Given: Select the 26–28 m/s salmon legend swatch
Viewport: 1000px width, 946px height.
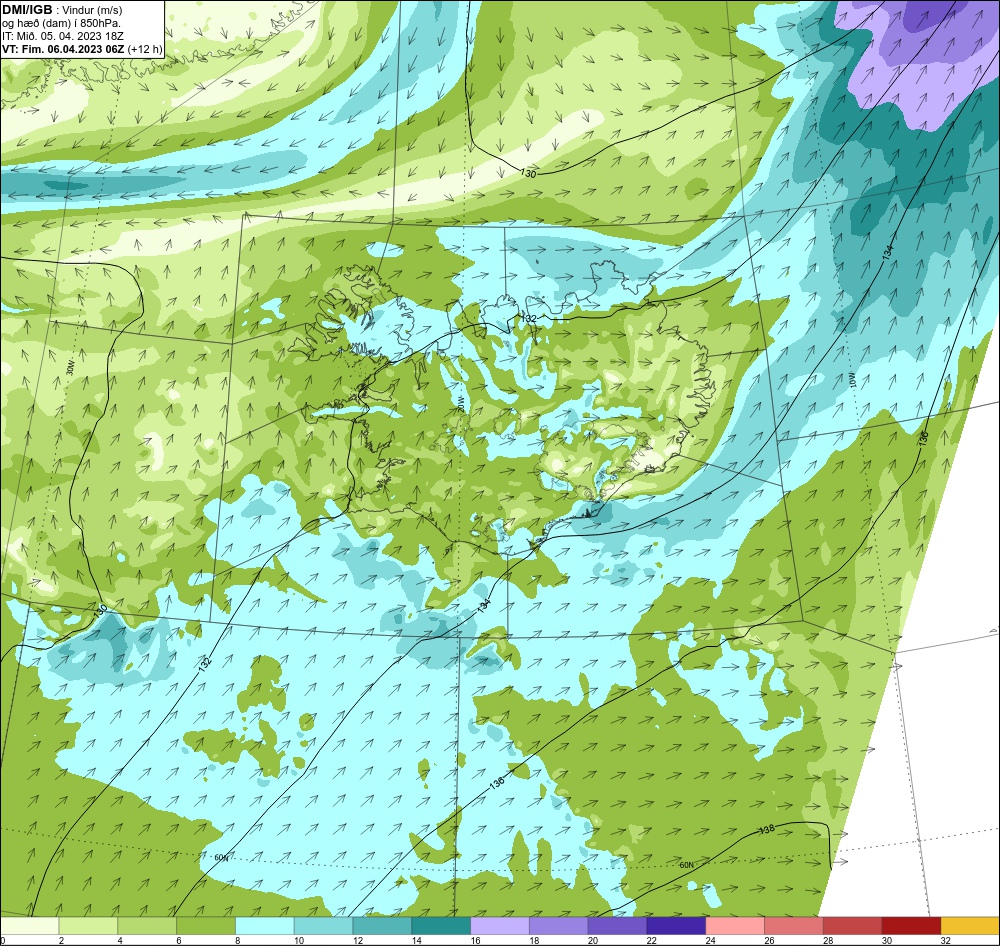Looking at the screenshot, I should click(794, 926).
